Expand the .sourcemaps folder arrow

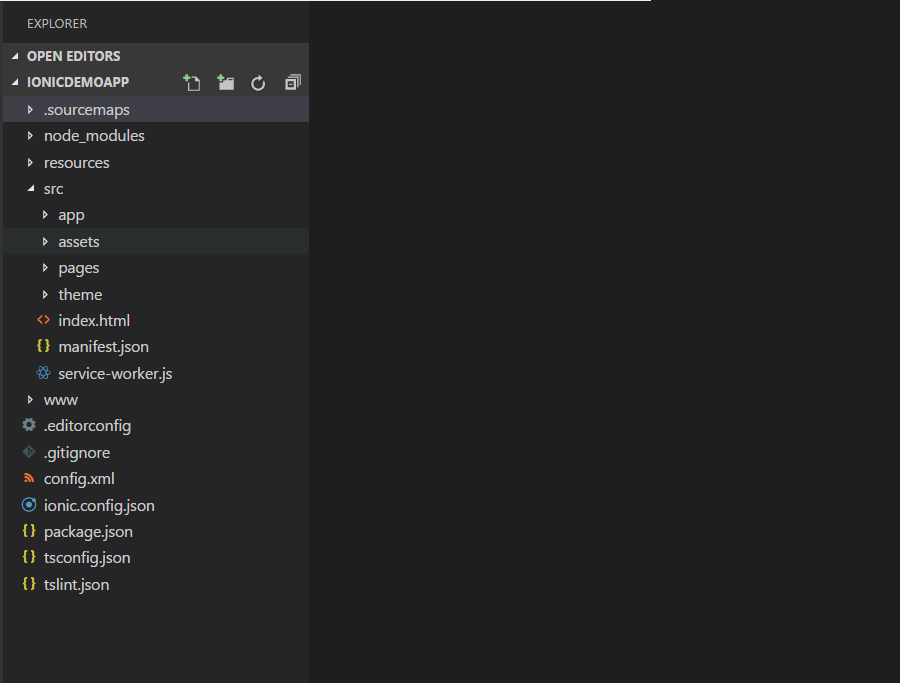[x=30, y=110]
